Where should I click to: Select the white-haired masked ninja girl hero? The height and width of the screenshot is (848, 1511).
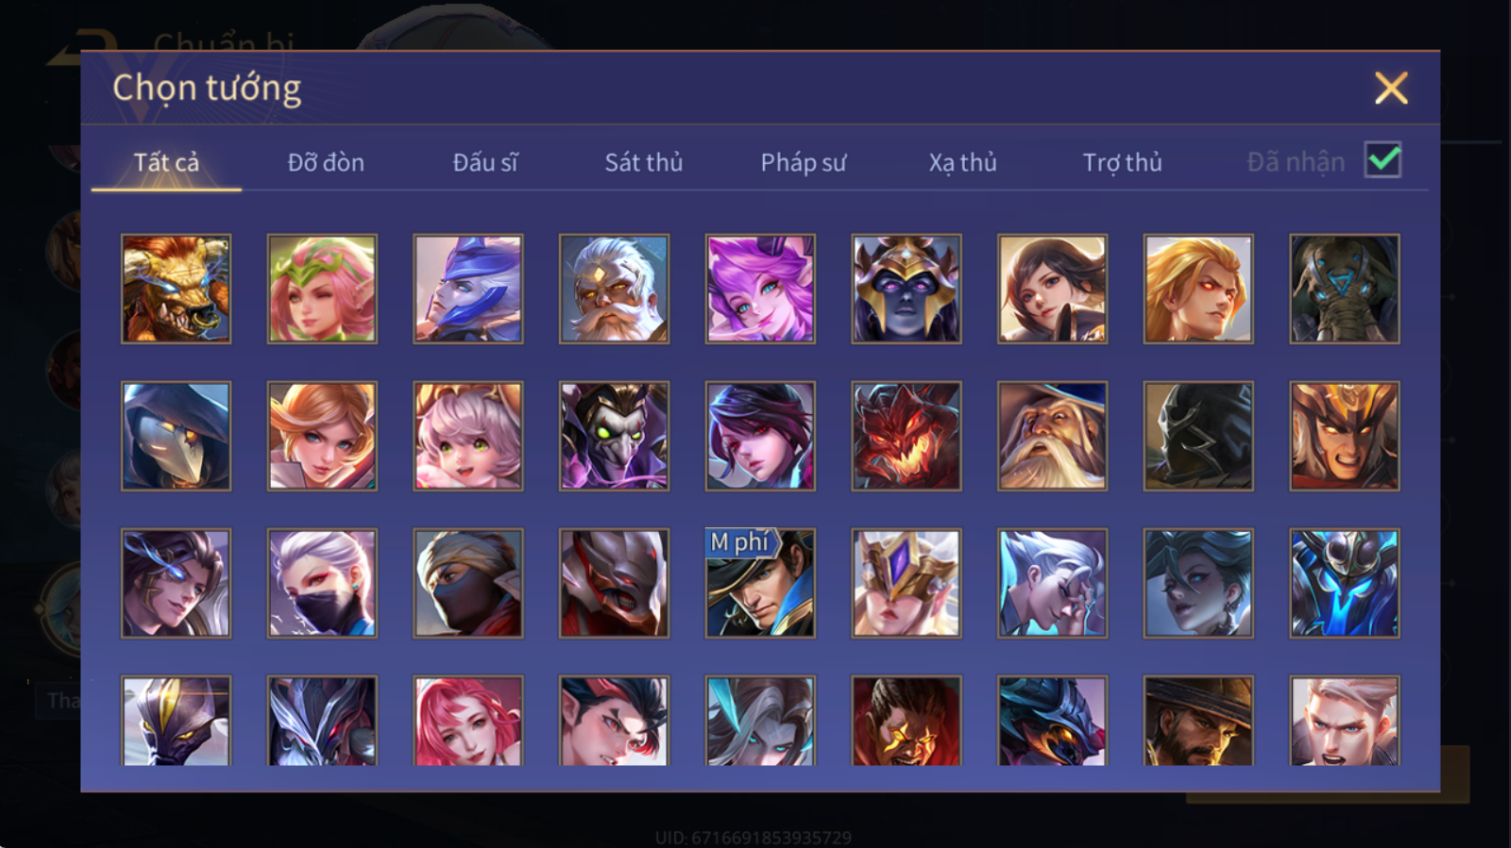click(322, 583)
